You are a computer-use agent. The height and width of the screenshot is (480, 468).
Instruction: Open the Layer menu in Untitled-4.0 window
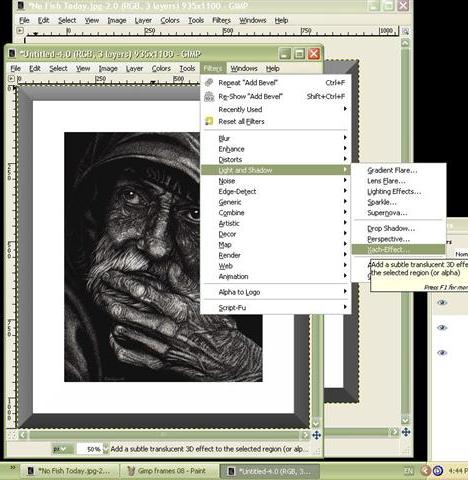click(x=134, y=68)
